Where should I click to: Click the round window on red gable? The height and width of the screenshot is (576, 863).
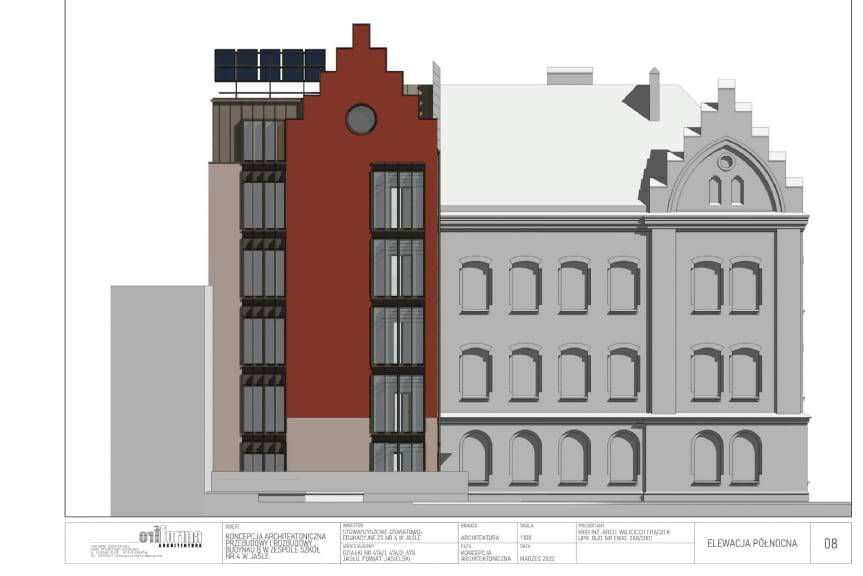361,119
